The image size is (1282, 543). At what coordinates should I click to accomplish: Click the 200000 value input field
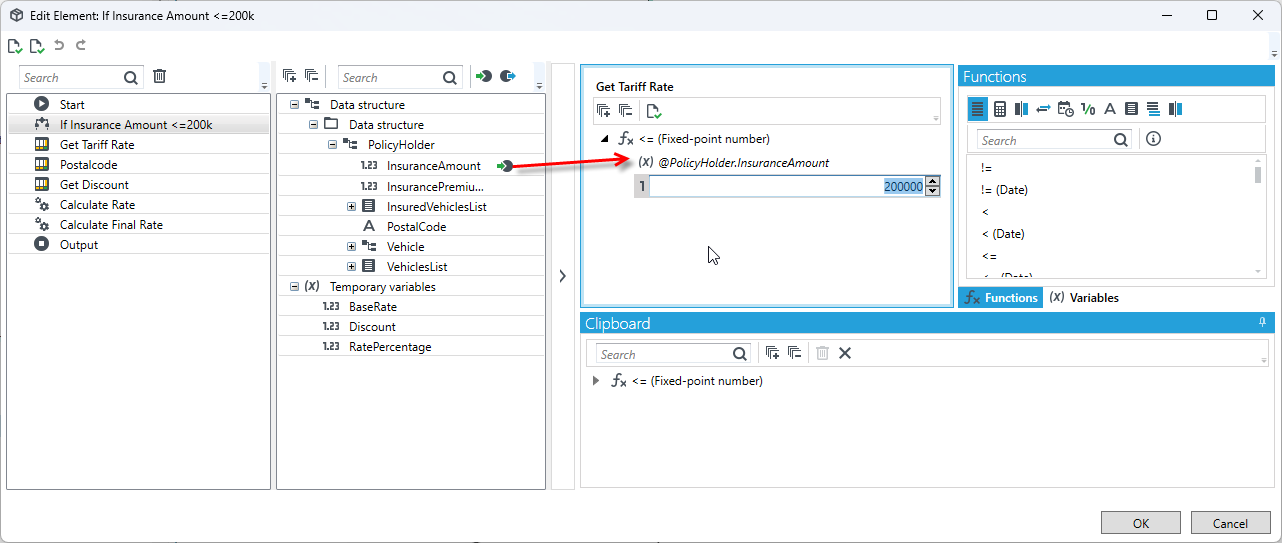coord(787,186)
